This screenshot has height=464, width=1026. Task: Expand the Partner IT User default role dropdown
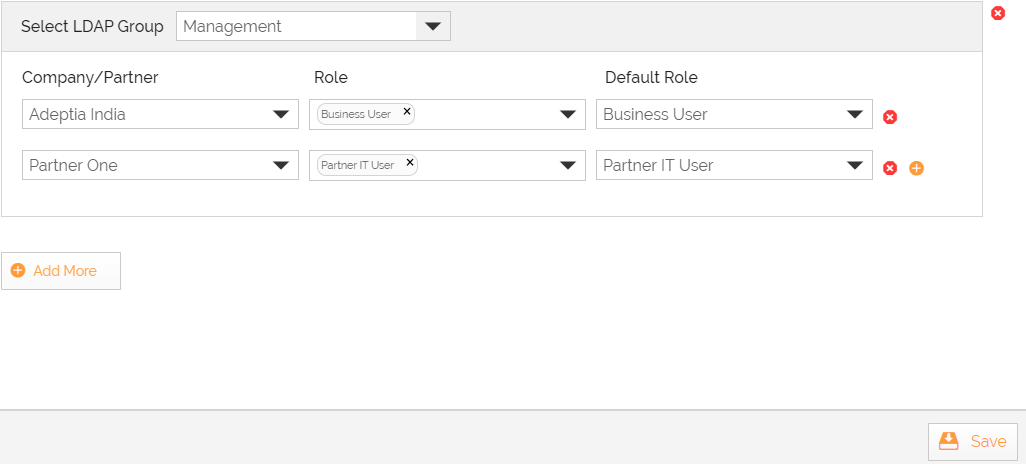(856, 166)
